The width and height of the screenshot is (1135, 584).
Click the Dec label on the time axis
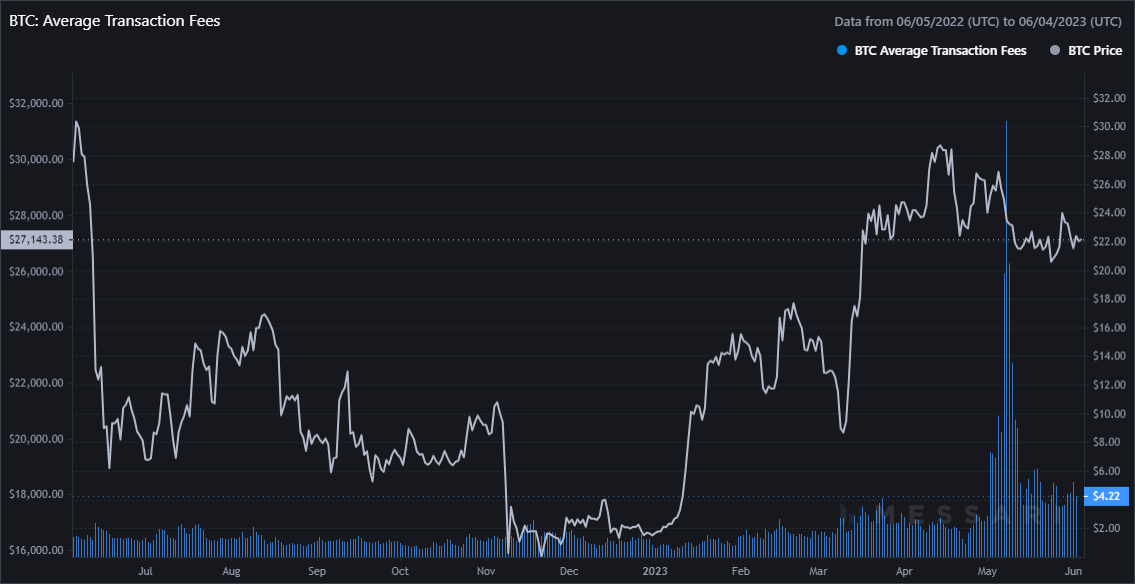pyautogui.click(x=568, y=570)
